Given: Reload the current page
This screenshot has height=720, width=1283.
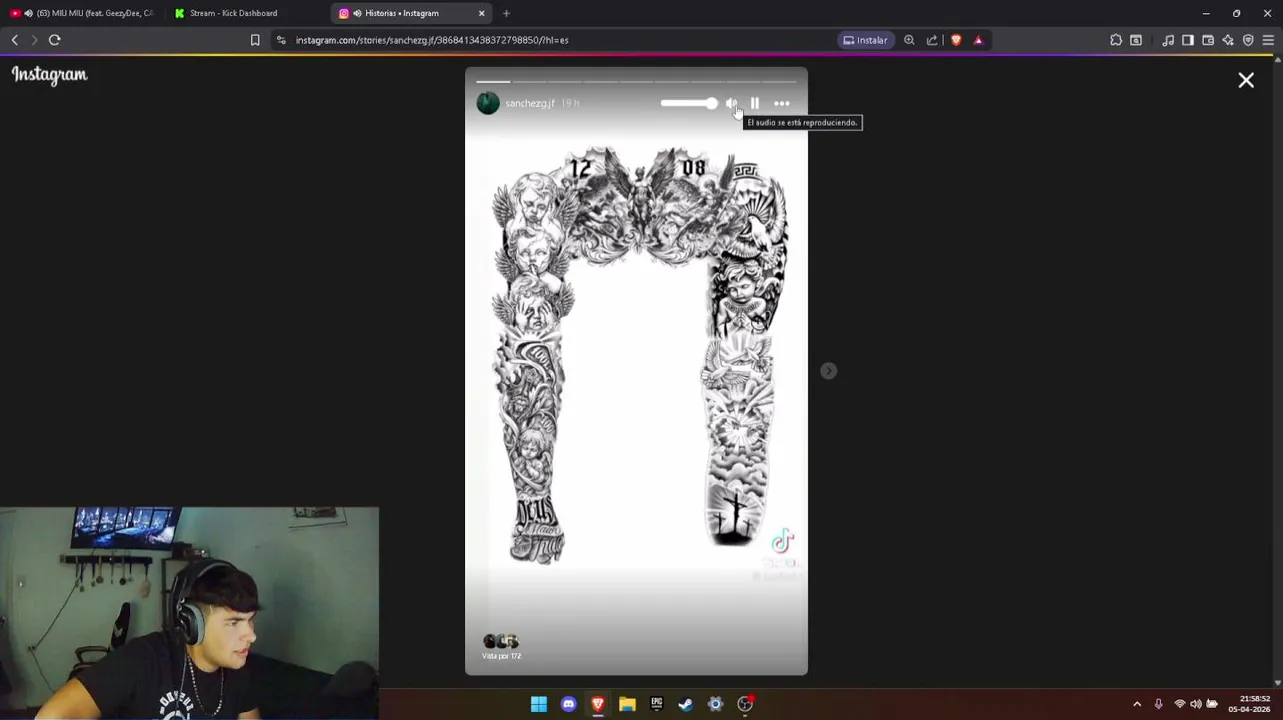Looking at the screenshot, I should pyautogui.click(x=55, y=40).
